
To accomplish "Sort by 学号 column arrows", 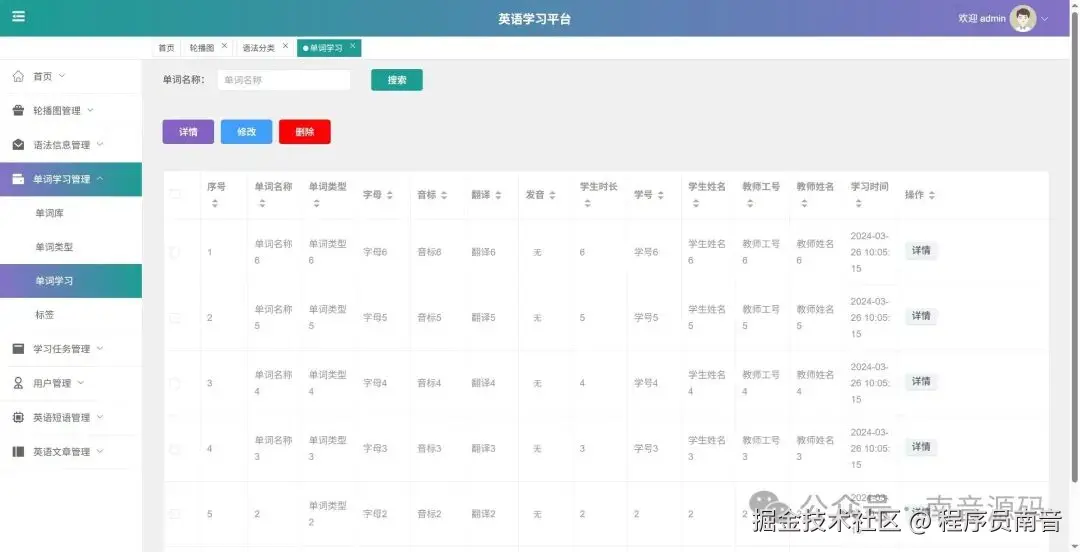I will point(661,196).
